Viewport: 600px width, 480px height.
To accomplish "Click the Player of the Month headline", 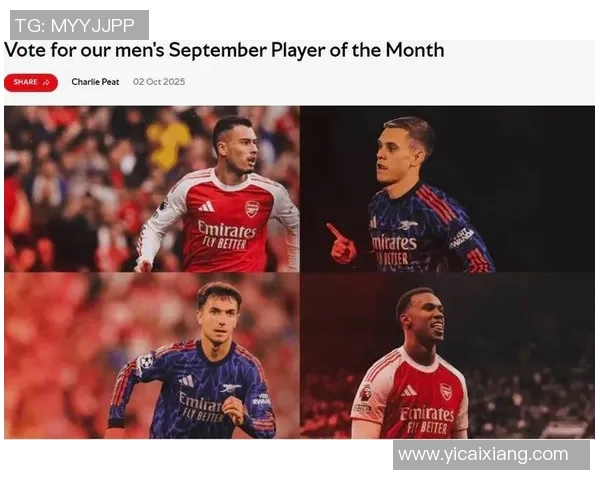I will pyautogui.click(x=224, y=50).
